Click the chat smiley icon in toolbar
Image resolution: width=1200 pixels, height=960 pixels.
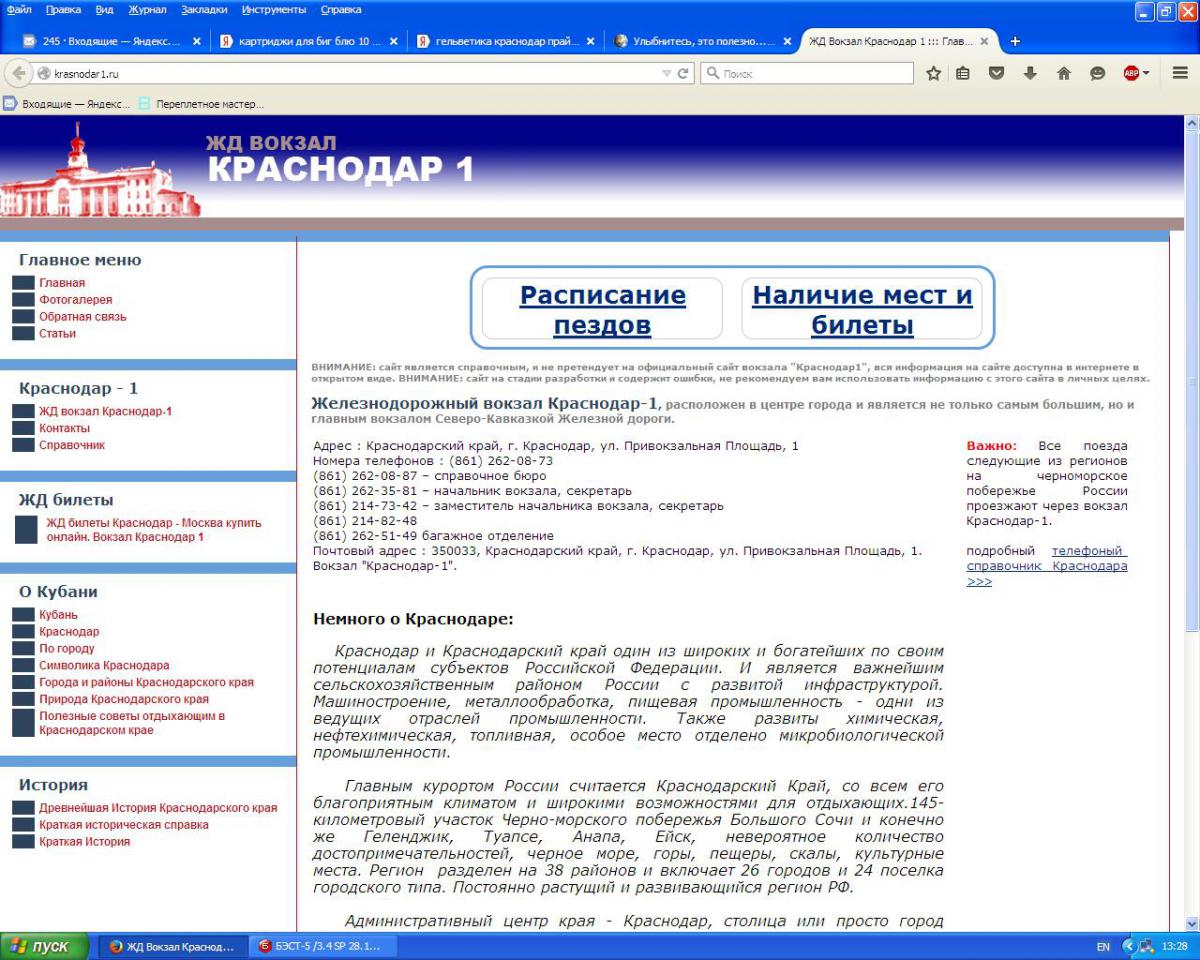pos(1097,73)
